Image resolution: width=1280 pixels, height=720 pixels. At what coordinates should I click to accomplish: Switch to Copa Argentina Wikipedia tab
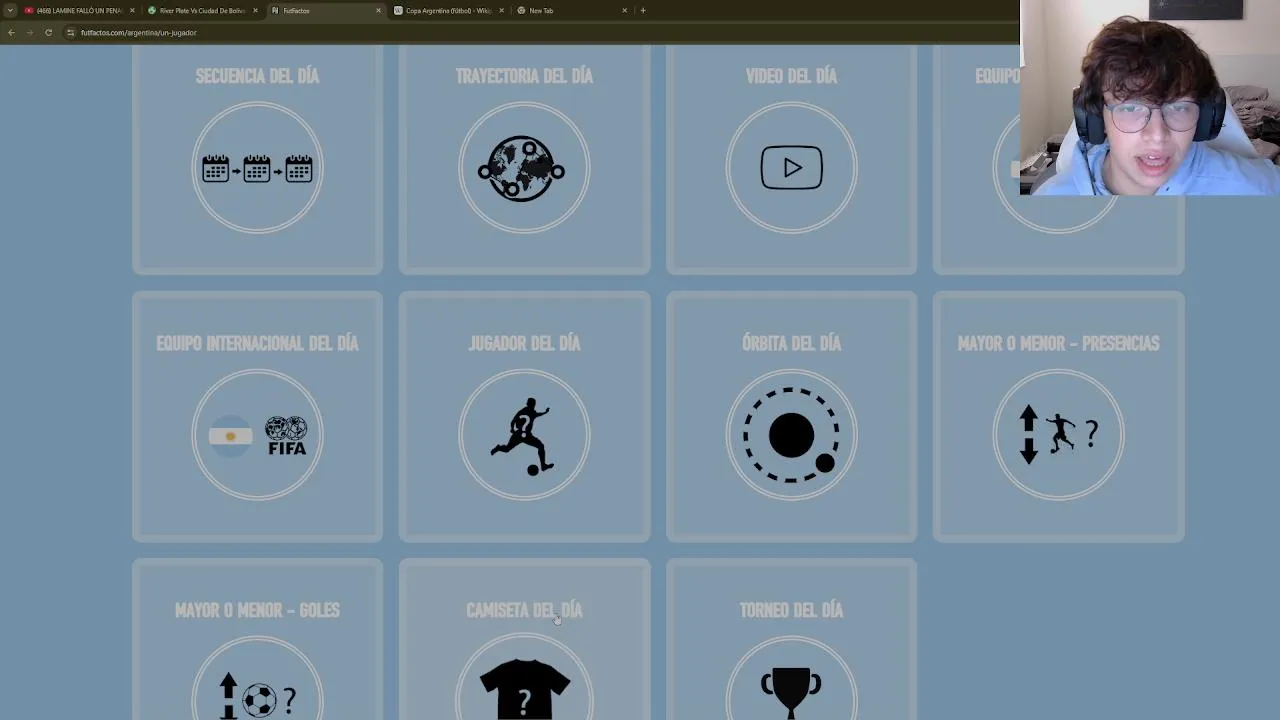pos(448,10)
